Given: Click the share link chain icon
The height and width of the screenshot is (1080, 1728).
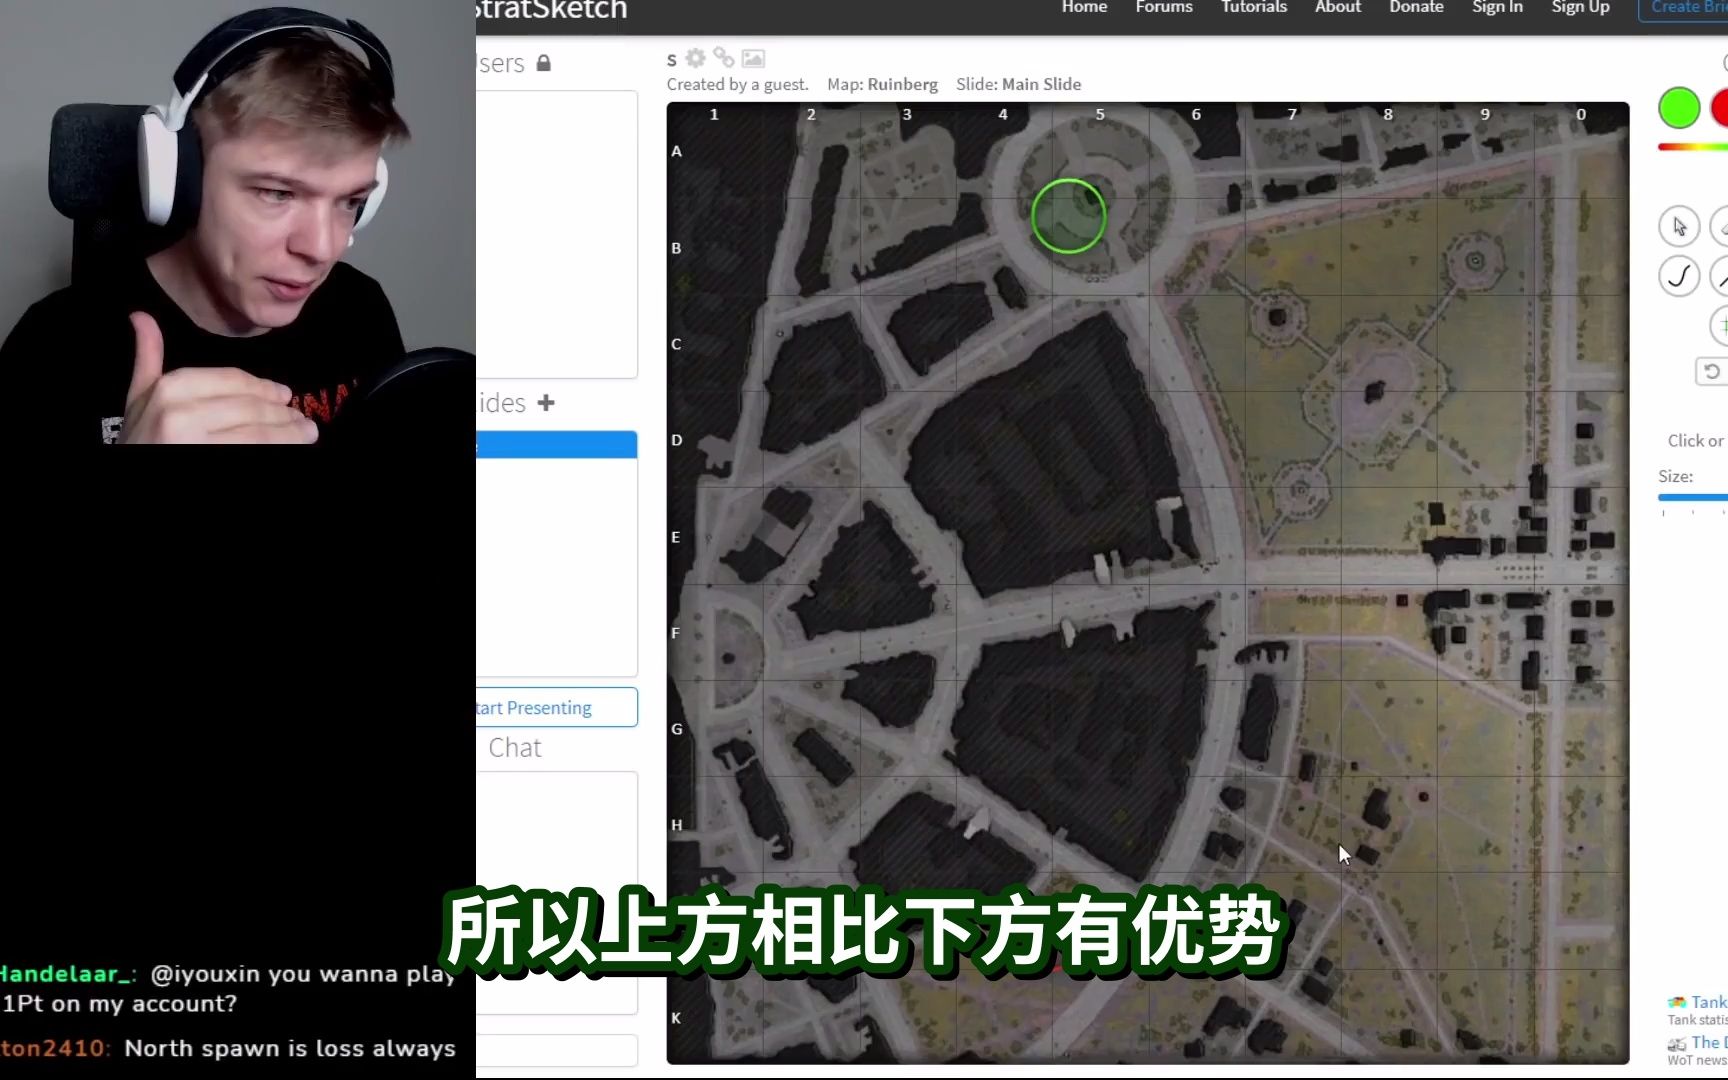Looking at the screenshot, I should pyautogui.click(x=724, y=58).
